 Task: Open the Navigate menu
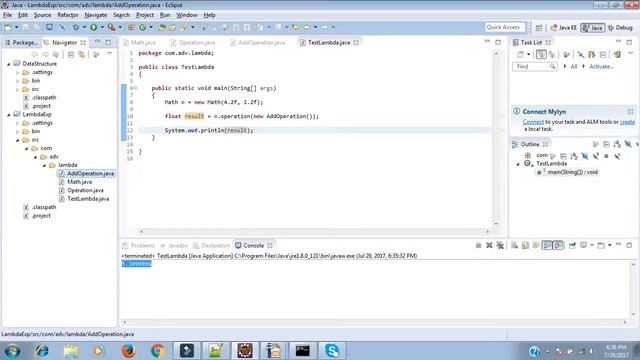96,15
